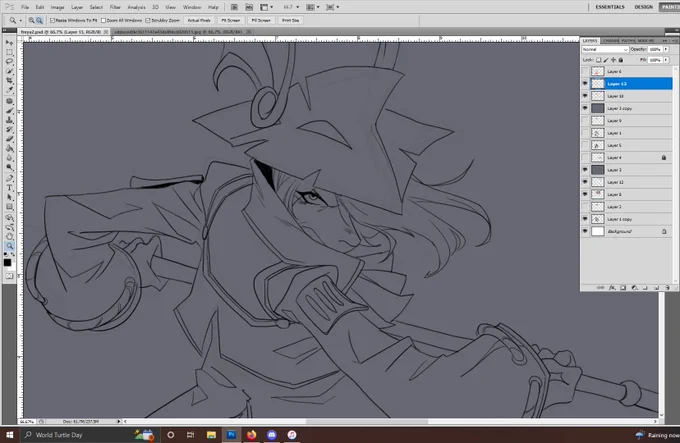Show Layer 9 visibility box

tap(585, 121)
